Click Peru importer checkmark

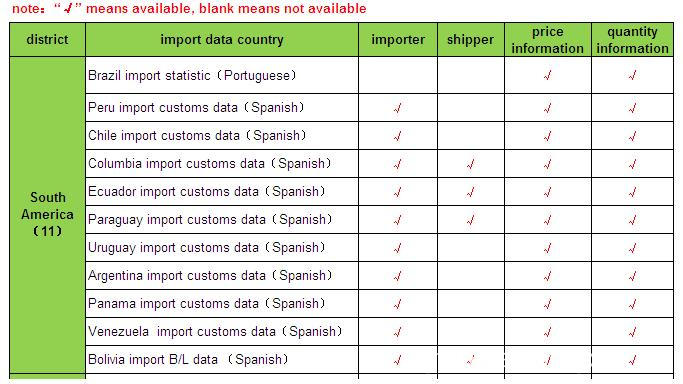(397, 108)
